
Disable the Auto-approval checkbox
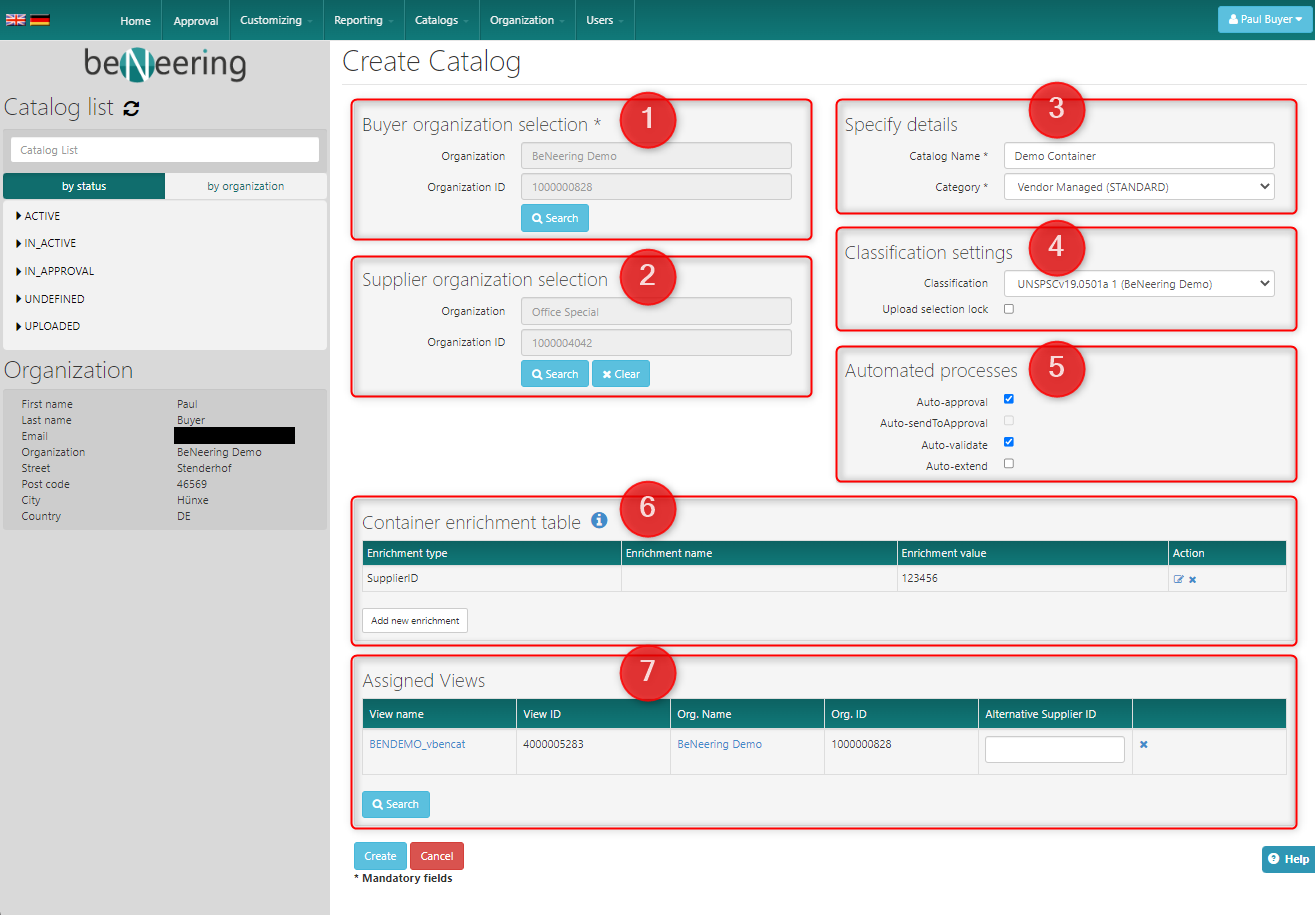[x=1008, y=399]
